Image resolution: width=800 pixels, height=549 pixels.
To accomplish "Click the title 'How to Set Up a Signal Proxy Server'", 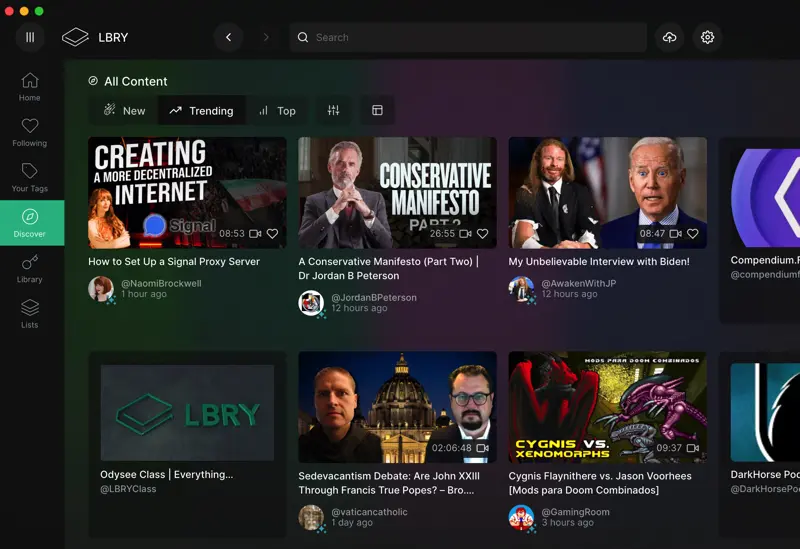I will (x=174, y=261).
